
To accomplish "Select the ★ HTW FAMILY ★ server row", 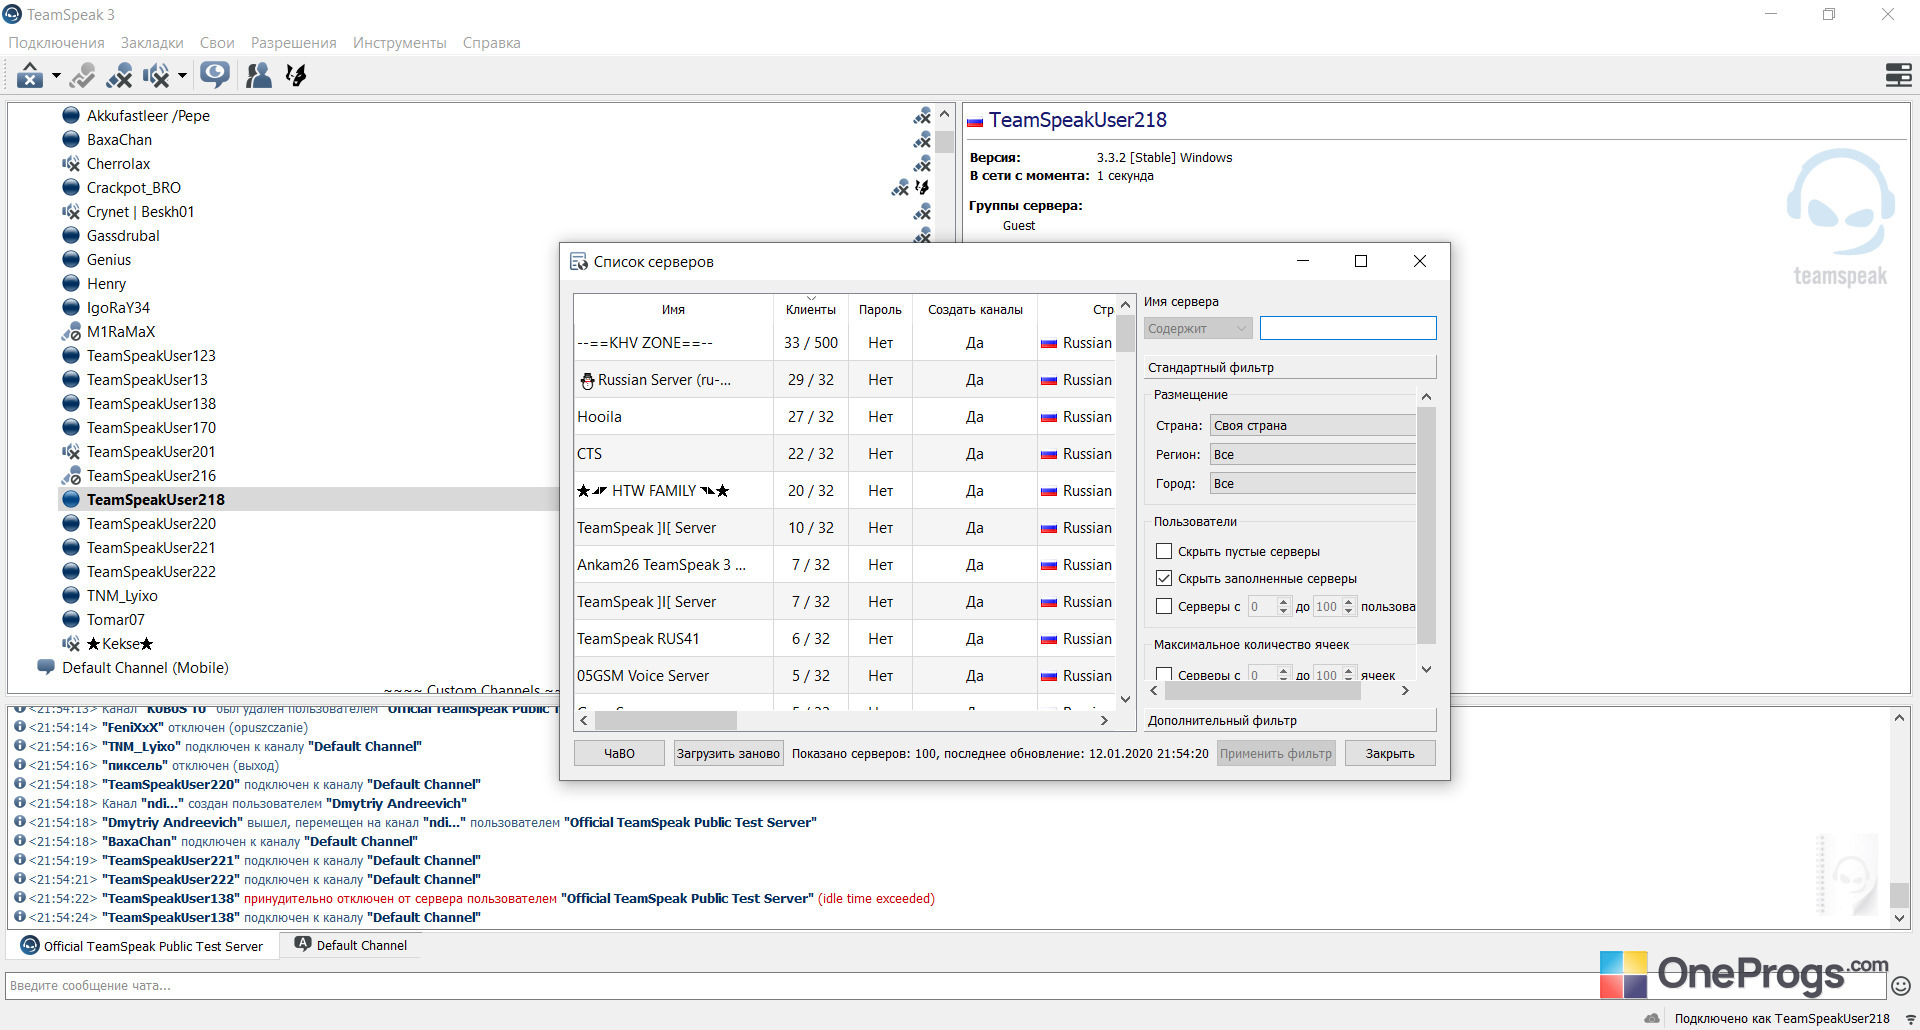I will pyautogui.click(x=844, y=491).
